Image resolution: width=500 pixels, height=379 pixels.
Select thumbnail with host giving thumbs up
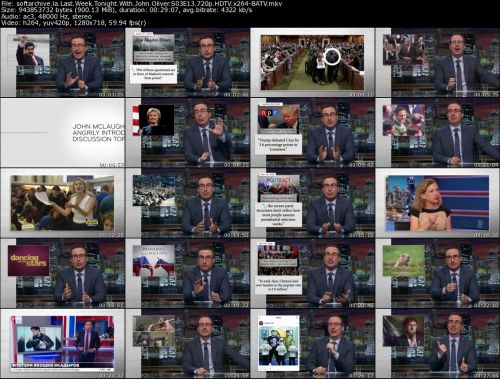coord(437,343)
